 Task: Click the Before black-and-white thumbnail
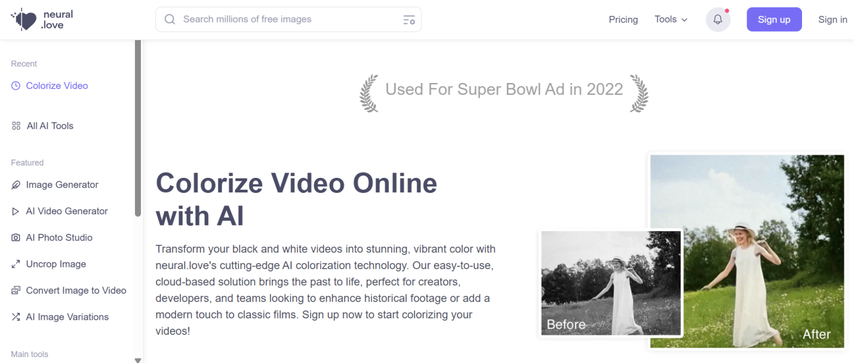[x=611, y=283]
